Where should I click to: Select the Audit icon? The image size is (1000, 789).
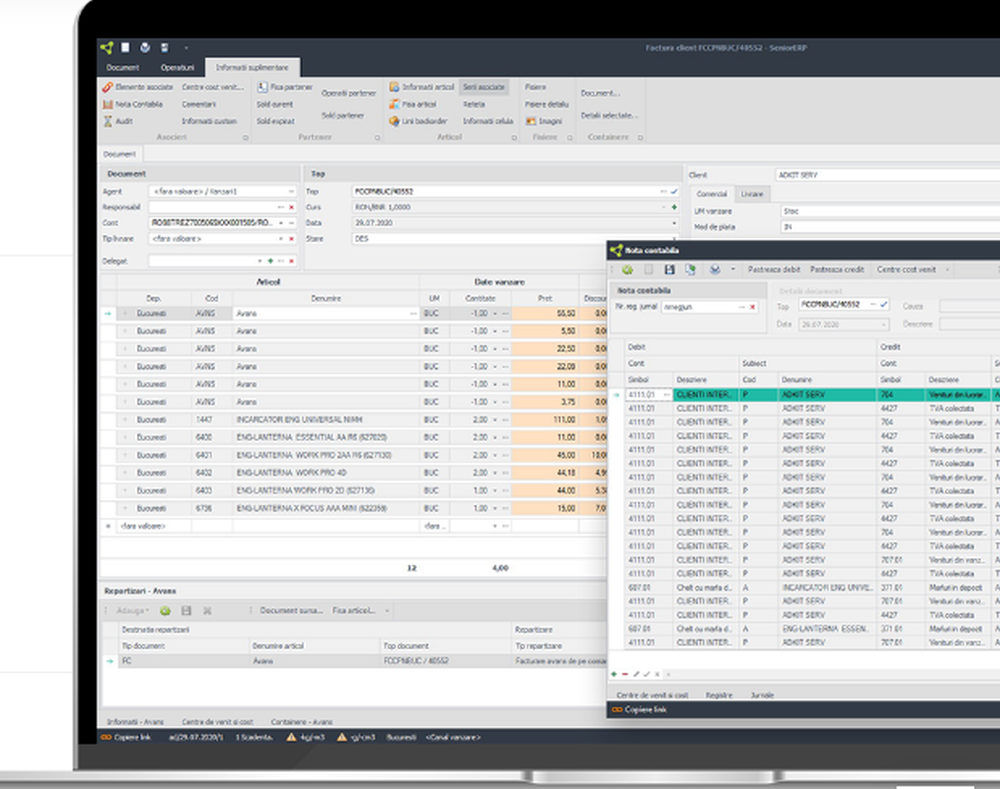[x=107, y=121]
